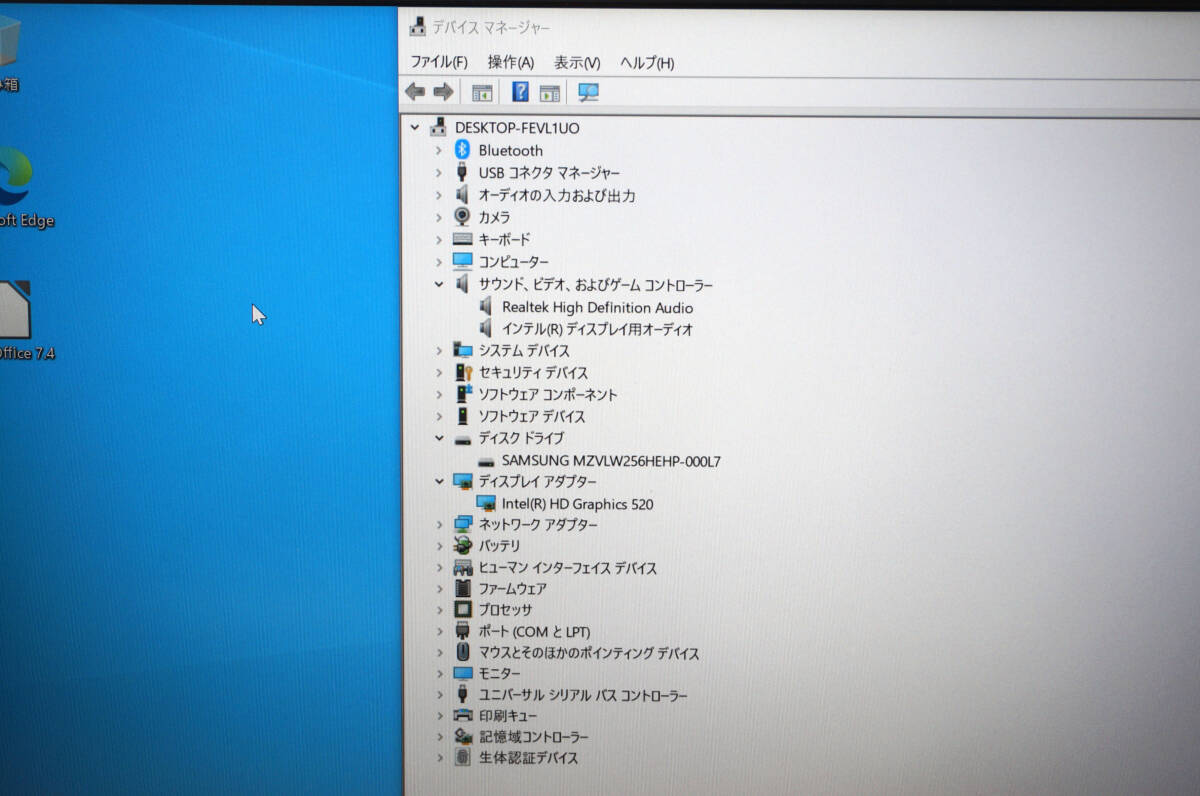This screenshot has height=796, width=1200.
Task: Click the キーボード keyboard icon
Action: [462, 239]
